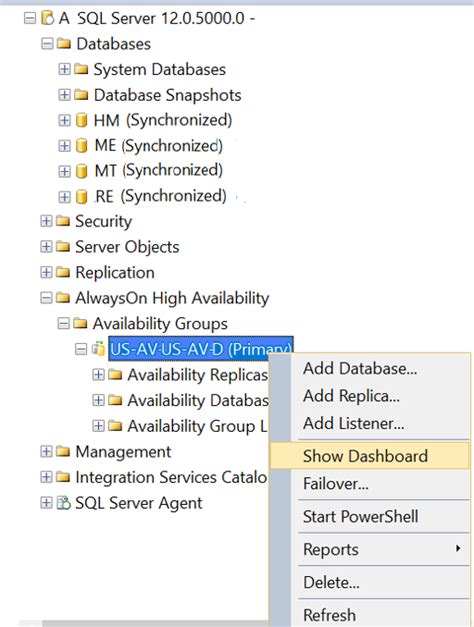The width and height of the screenshot is (474, 627).
Task: Click the Management folder icon
Action: tap(63, 451)
